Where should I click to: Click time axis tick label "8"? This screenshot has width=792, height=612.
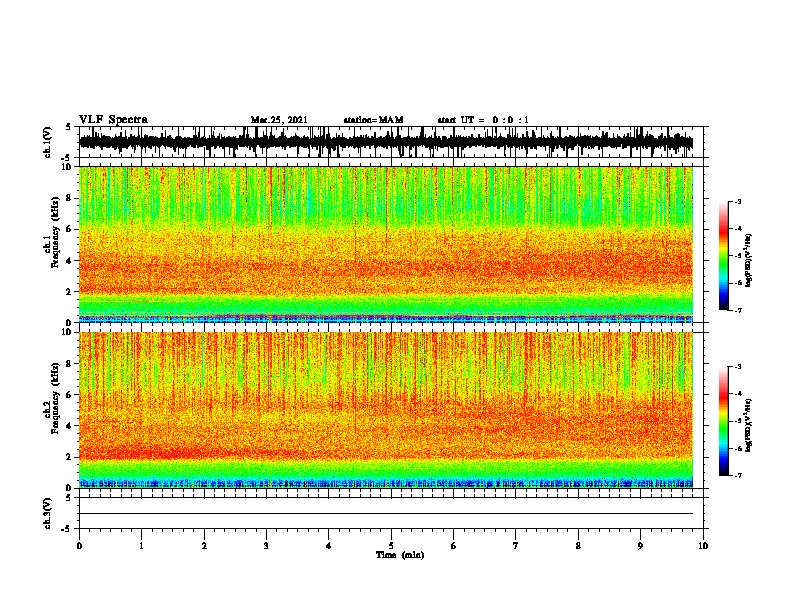pyautogui.click(x=578, y=546)
